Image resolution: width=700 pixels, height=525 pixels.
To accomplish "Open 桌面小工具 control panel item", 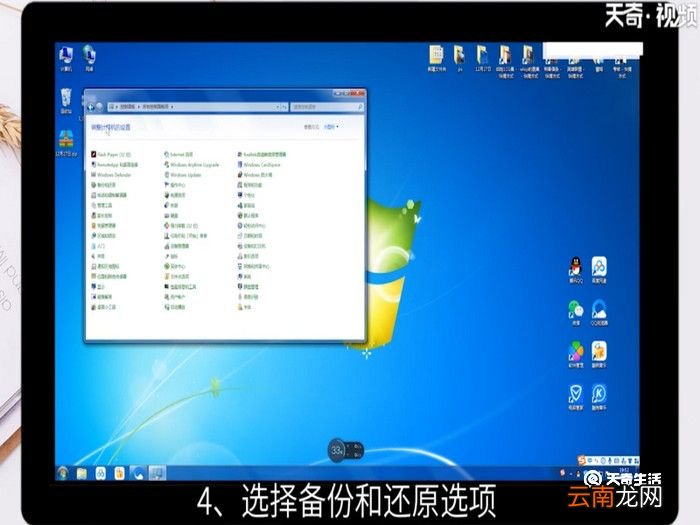I will (103, 307).
